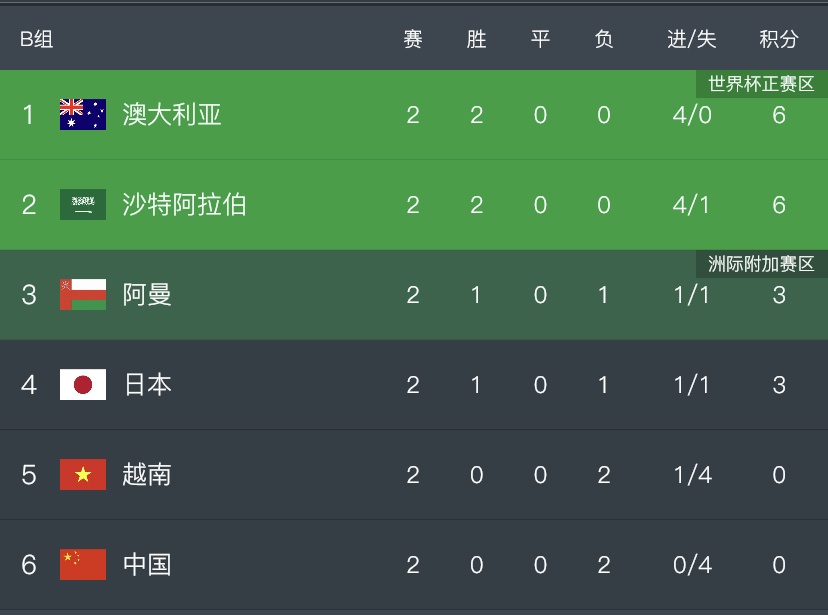Click the Vietnam flag icon
This screenshot has width=828, height=615.
click(x=82, y=475)
